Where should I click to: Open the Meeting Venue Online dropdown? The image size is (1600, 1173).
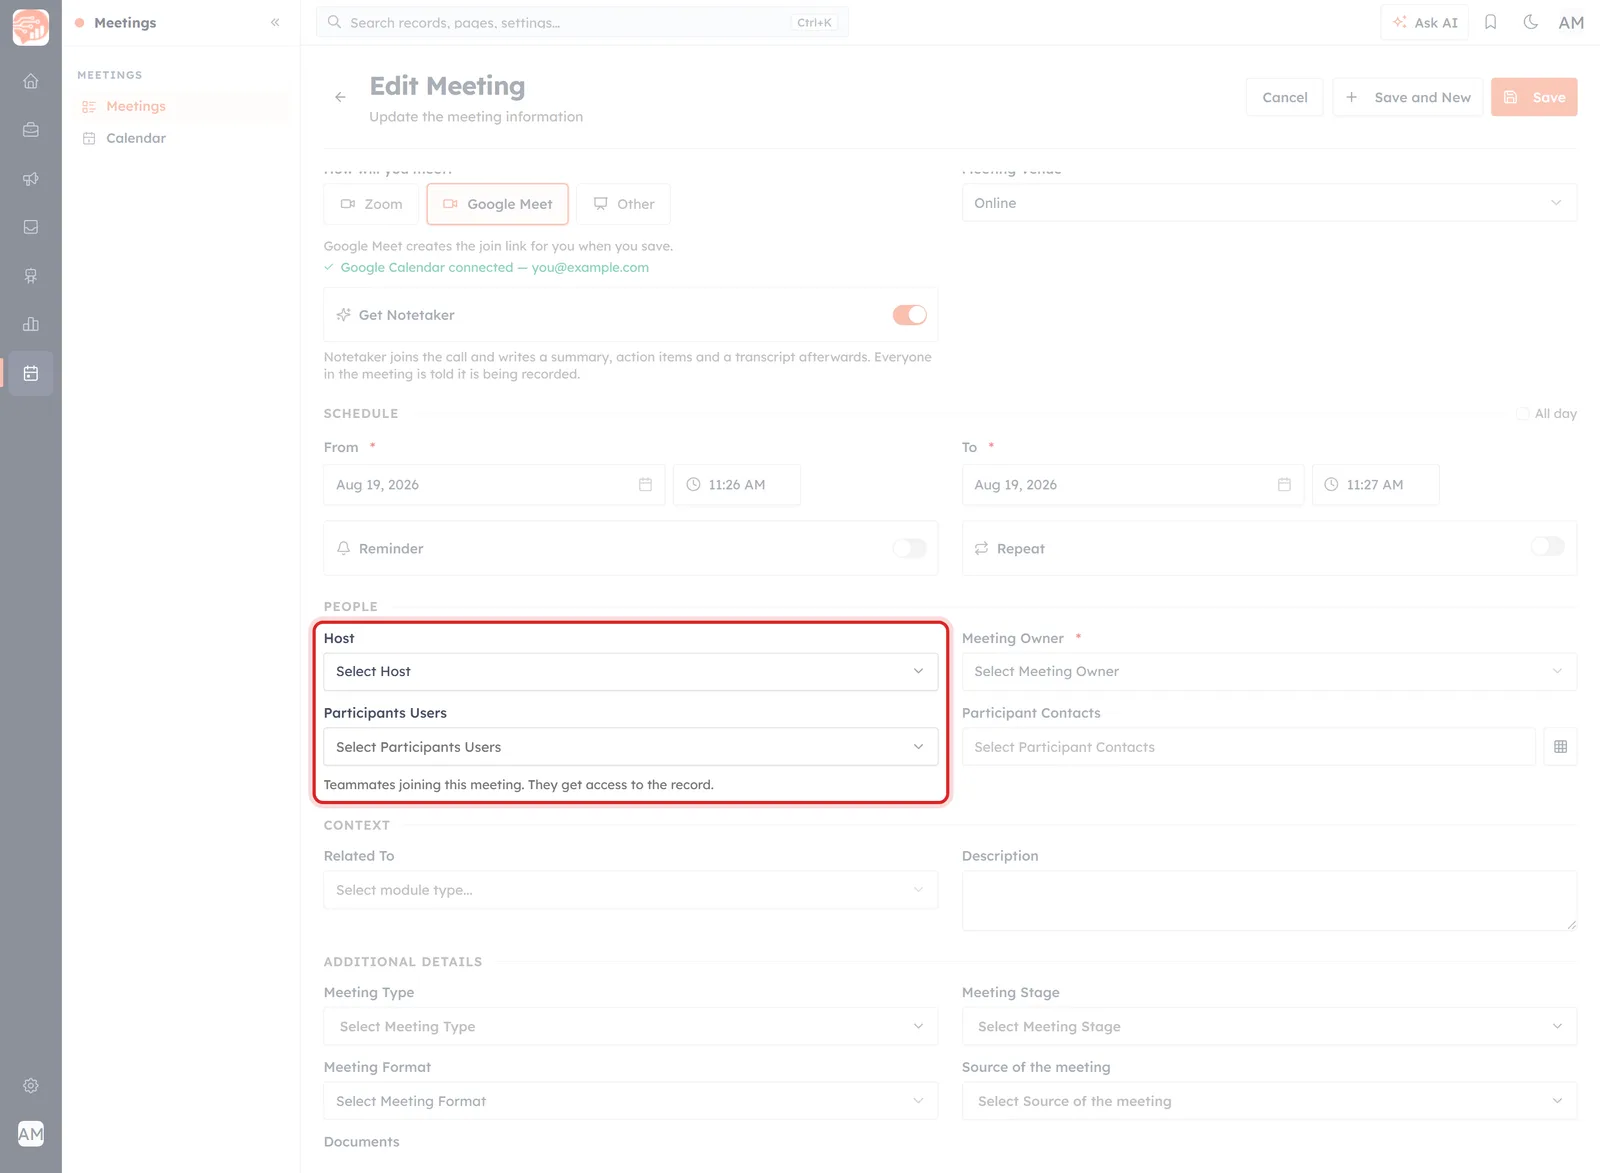tap(1269, 203)
